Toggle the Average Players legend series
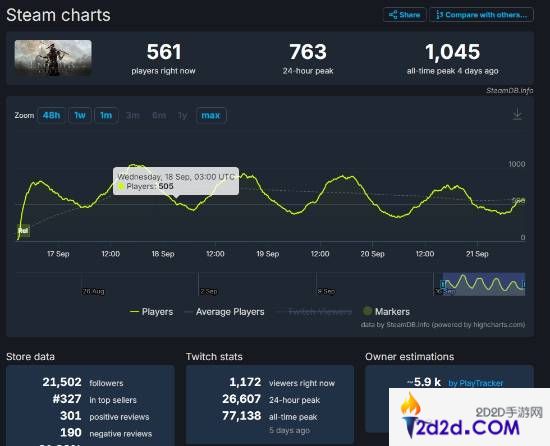The image size is (550, 446). tap(224, 312)
